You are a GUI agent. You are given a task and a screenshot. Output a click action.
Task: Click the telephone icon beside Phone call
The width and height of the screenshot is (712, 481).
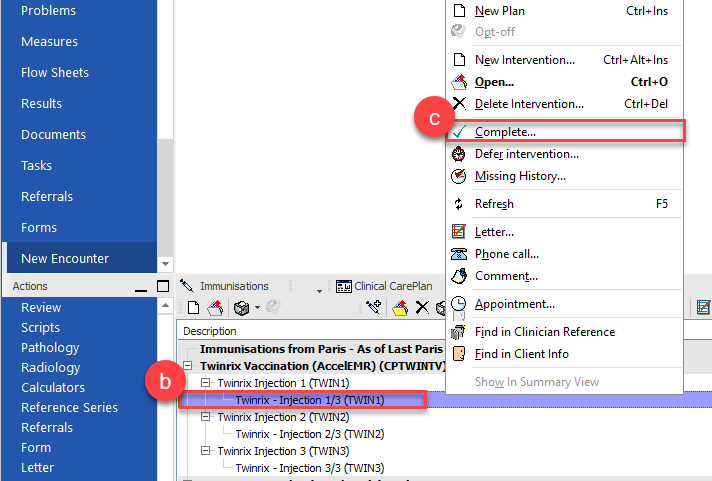click(459, 254)
